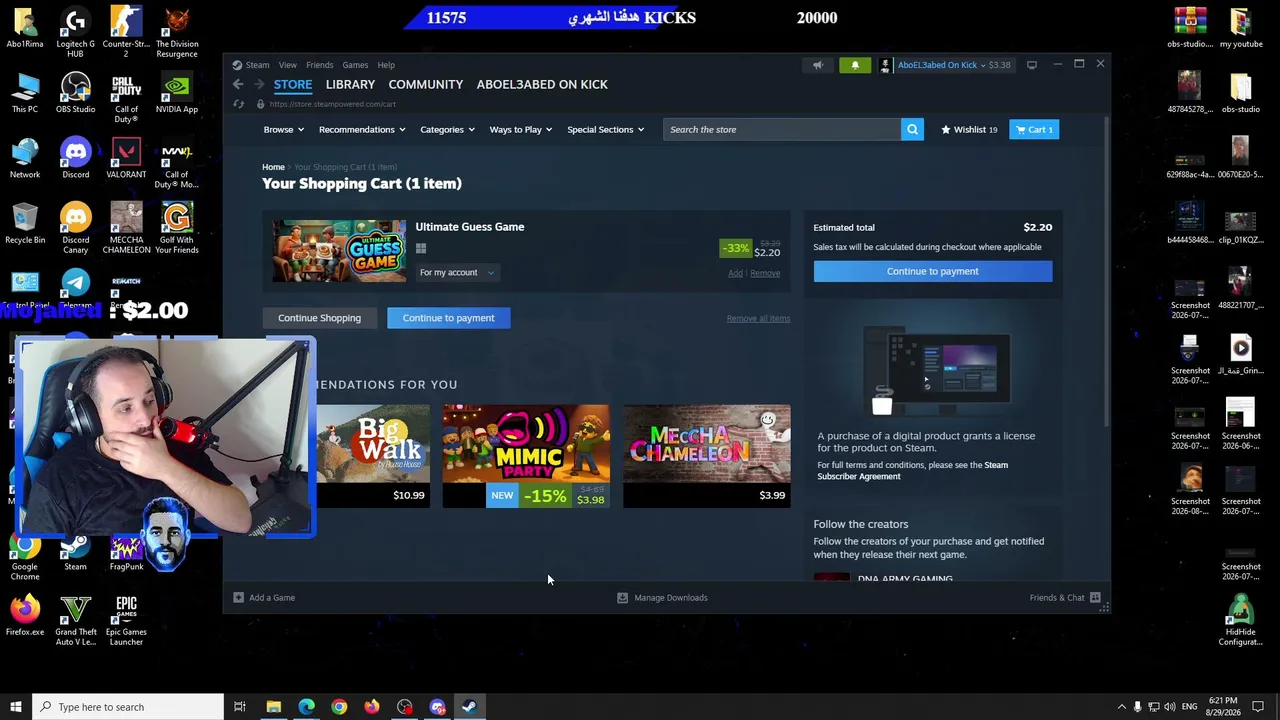Open the Meccha Chameleon recommendation
The image size is (1280, 720).
point(707,456)
